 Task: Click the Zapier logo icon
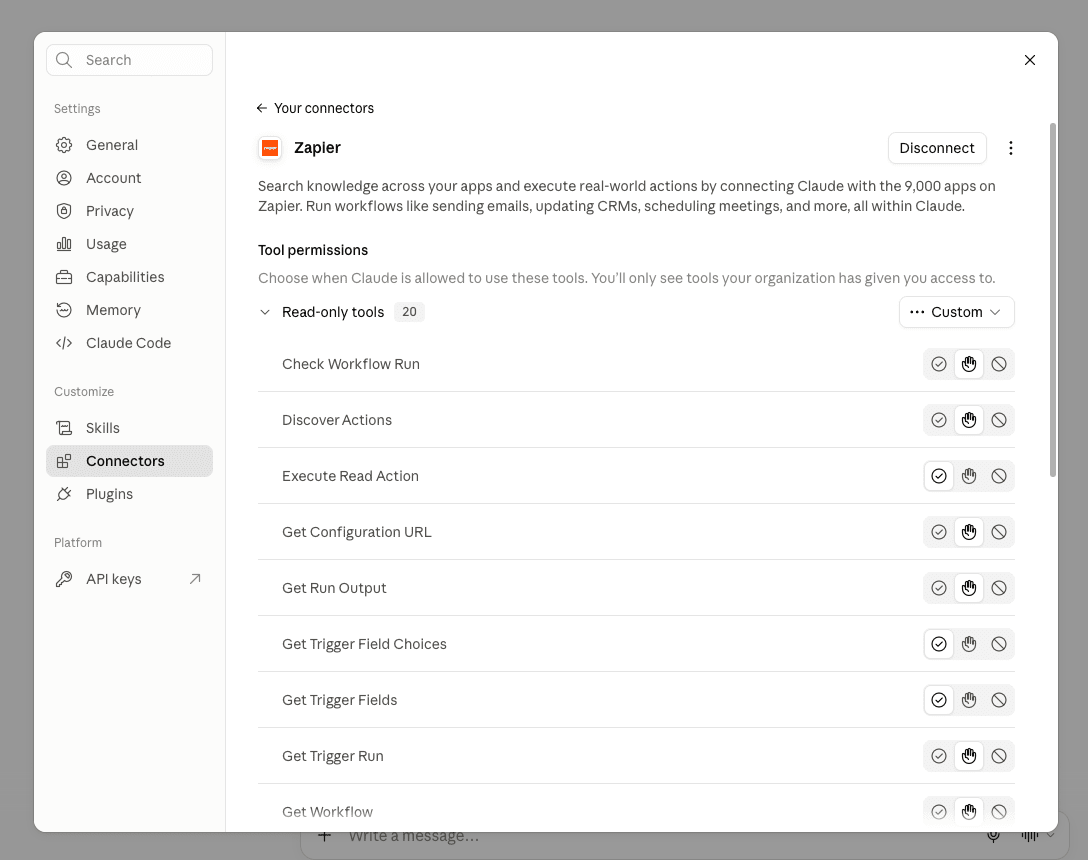pyautogui.click(x=270, y=148)
